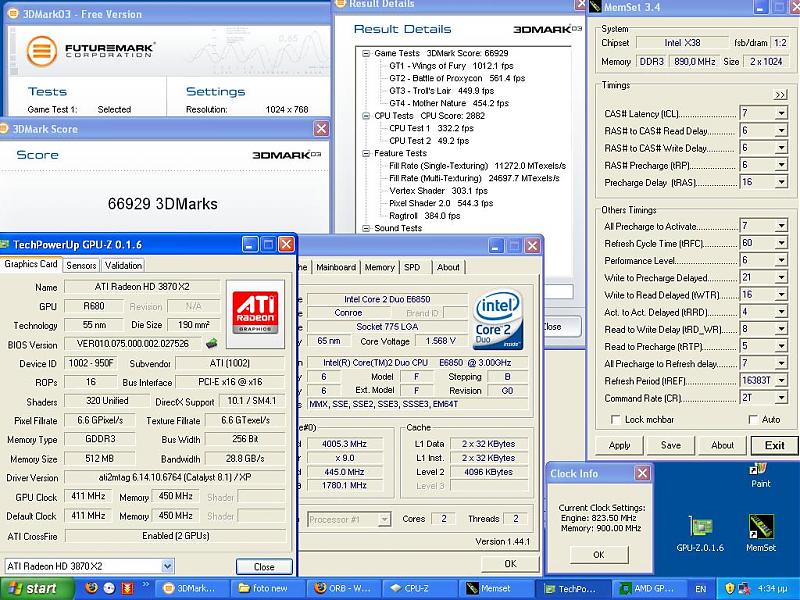
Task: Open the About tab in CPU-Z
Action: (448, 267)
